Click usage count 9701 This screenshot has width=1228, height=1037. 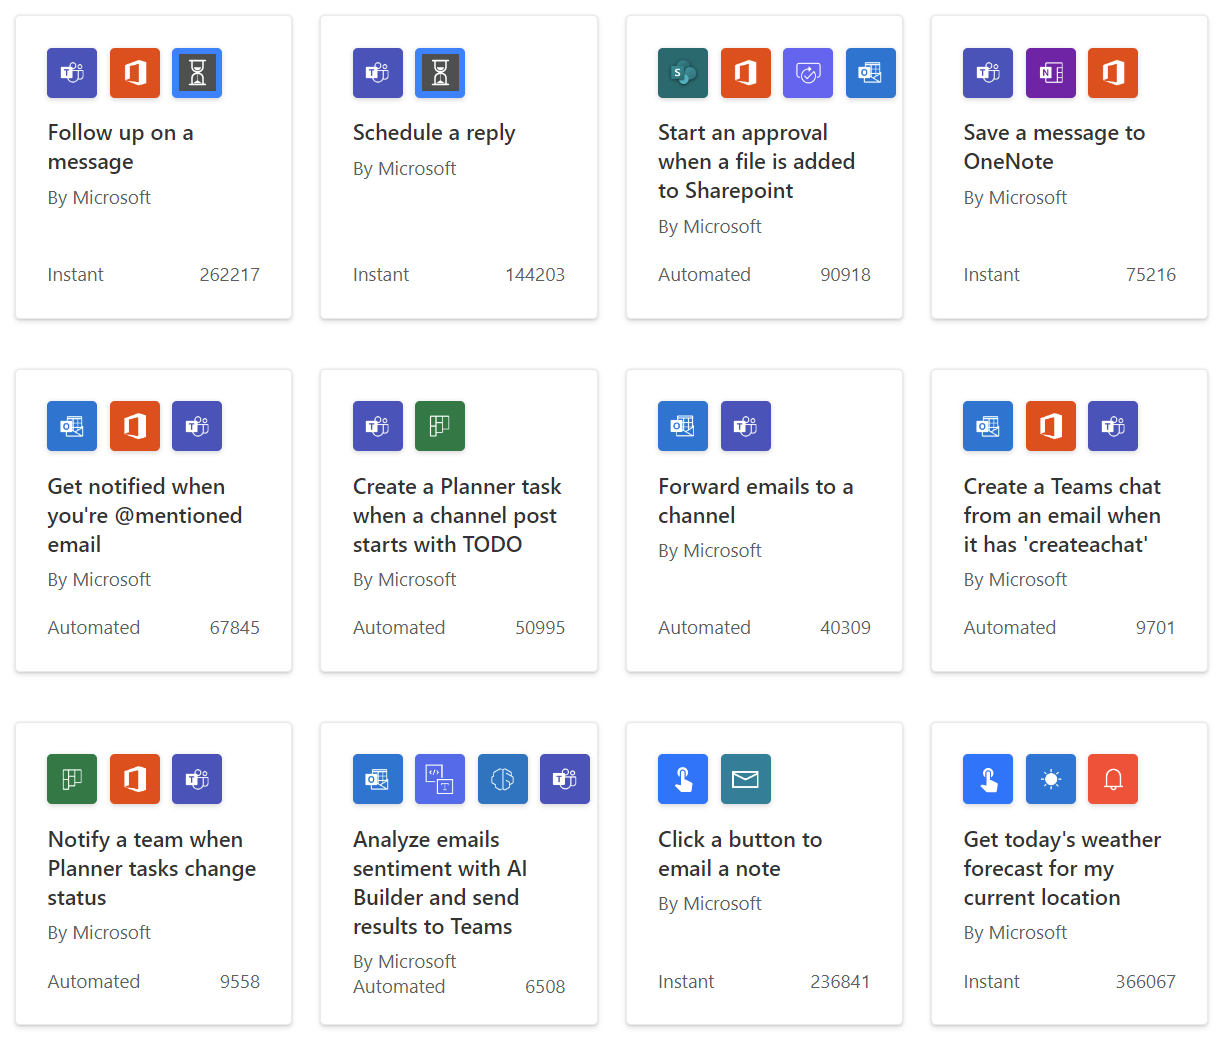[x=1155, y=628]
